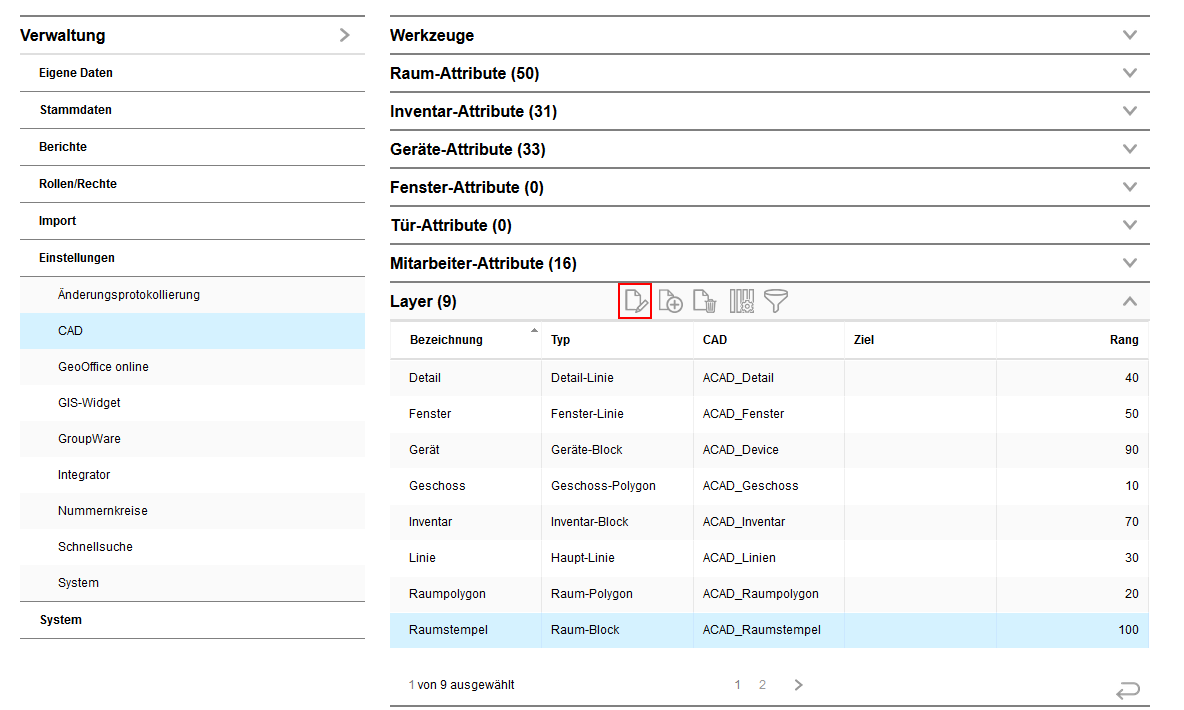1184x710 pixels.
Task: Expand the Raum-Attribute (50) section
Action: coord(1130,73)
